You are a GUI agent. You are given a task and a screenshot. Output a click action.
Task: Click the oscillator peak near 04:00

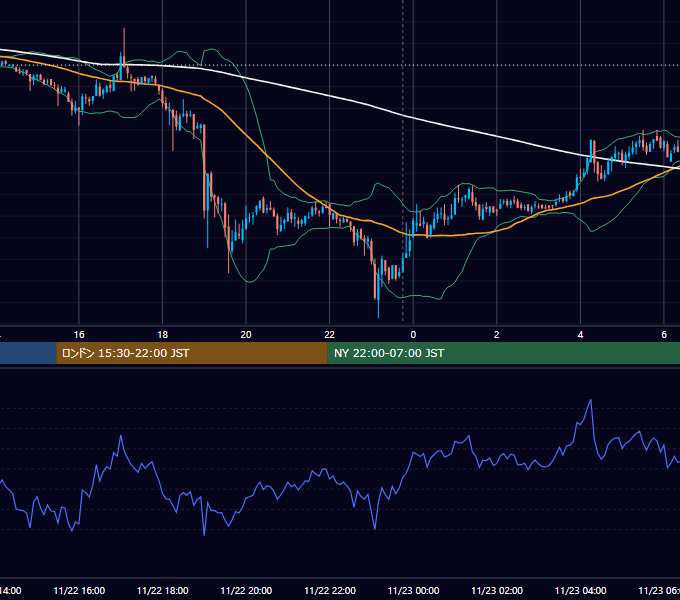pos(590,401)
